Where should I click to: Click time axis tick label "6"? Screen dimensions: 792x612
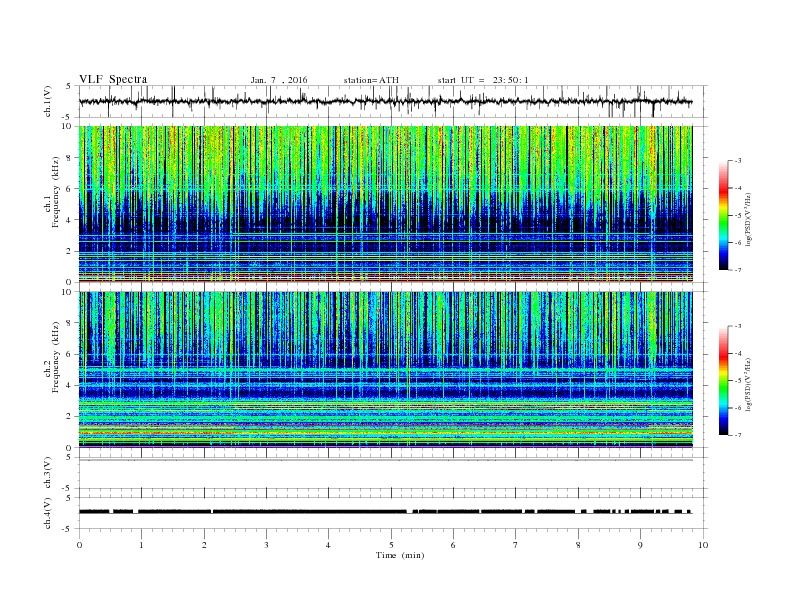click(x=453, y=545)
